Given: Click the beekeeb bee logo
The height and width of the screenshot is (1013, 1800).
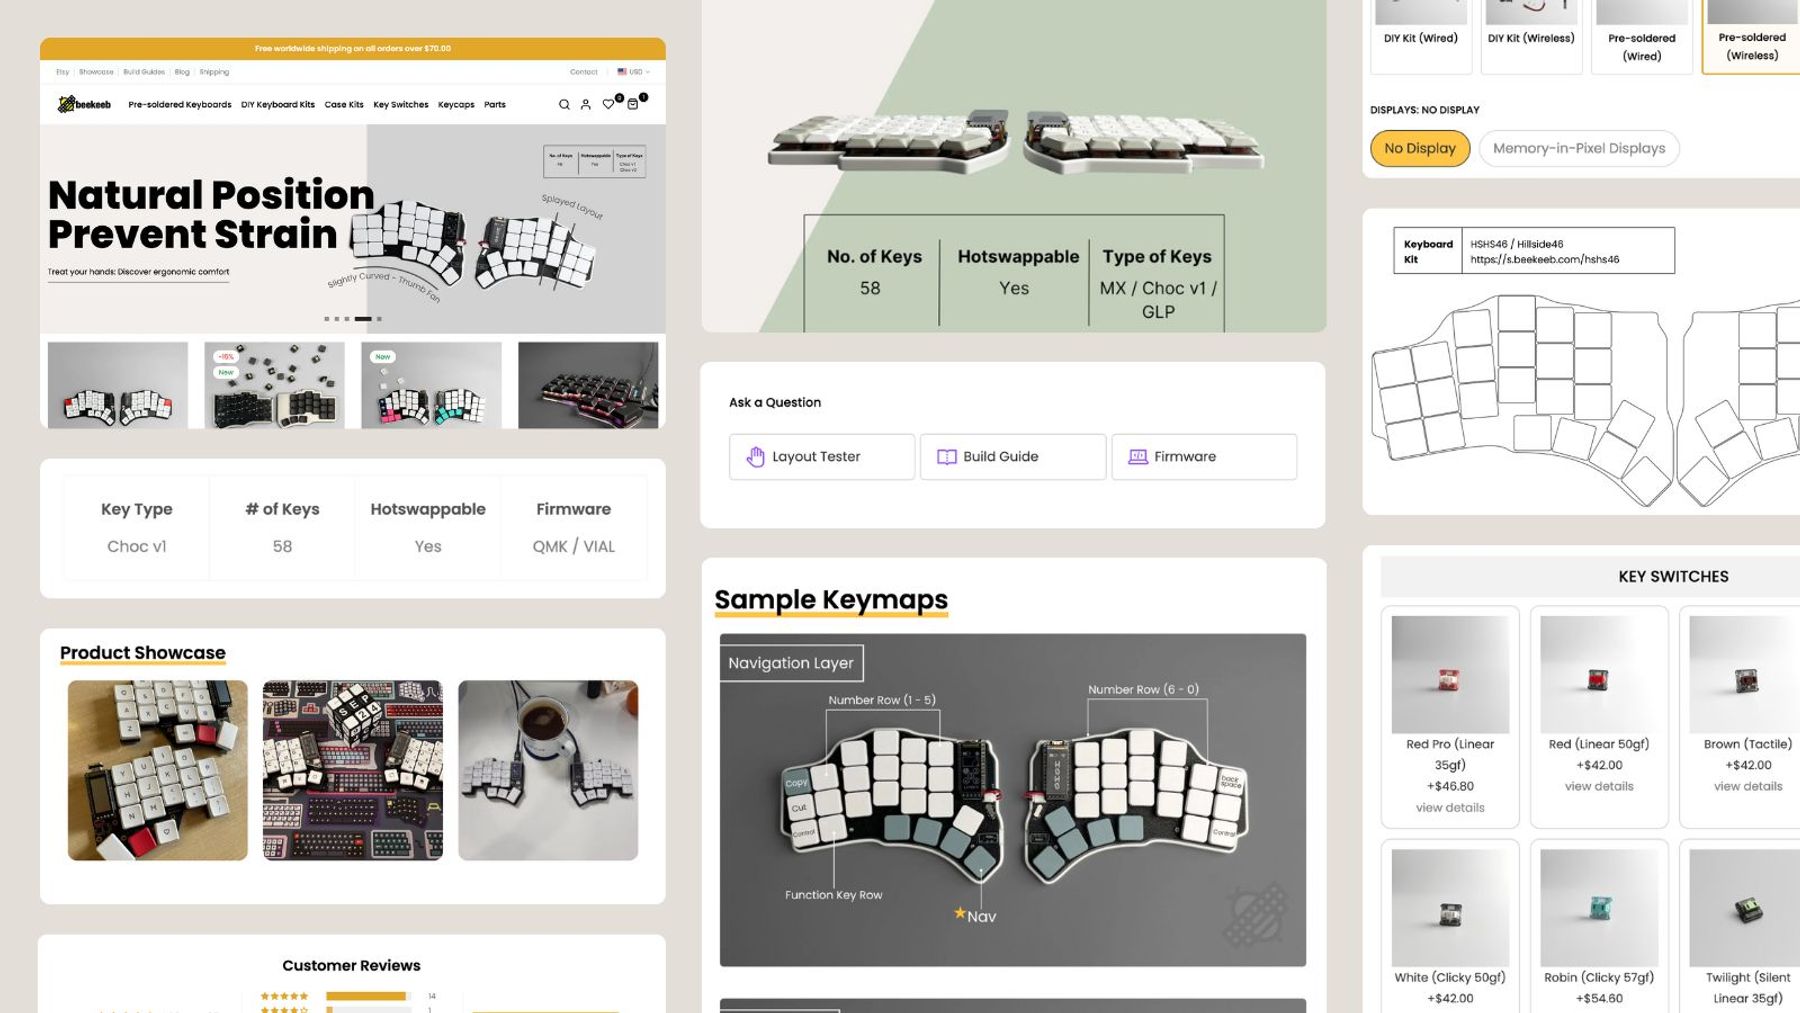Looking at the screenshot, I should tap(68, 103).
